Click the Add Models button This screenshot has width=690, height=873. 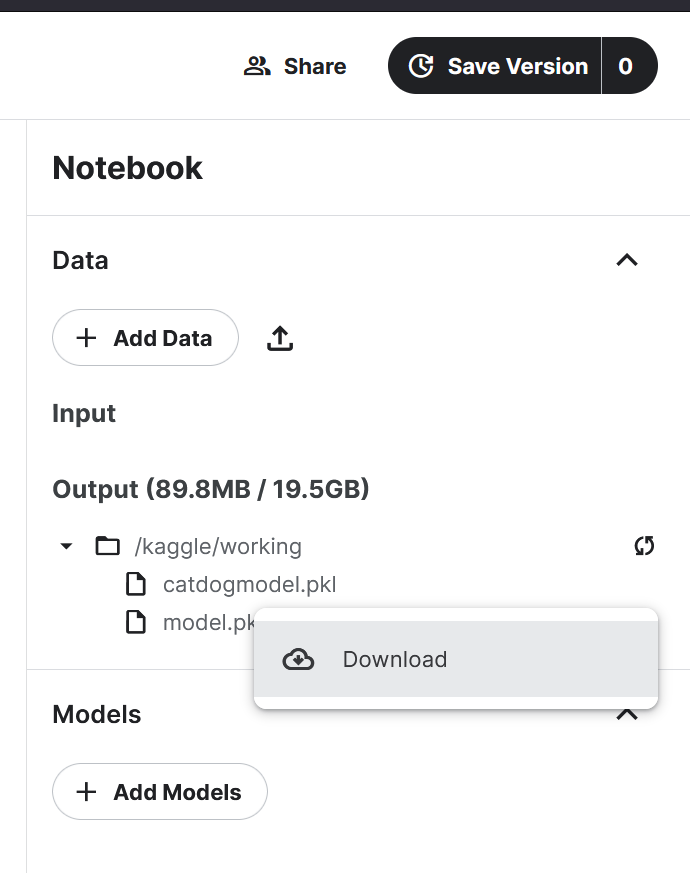coord(160,791)
